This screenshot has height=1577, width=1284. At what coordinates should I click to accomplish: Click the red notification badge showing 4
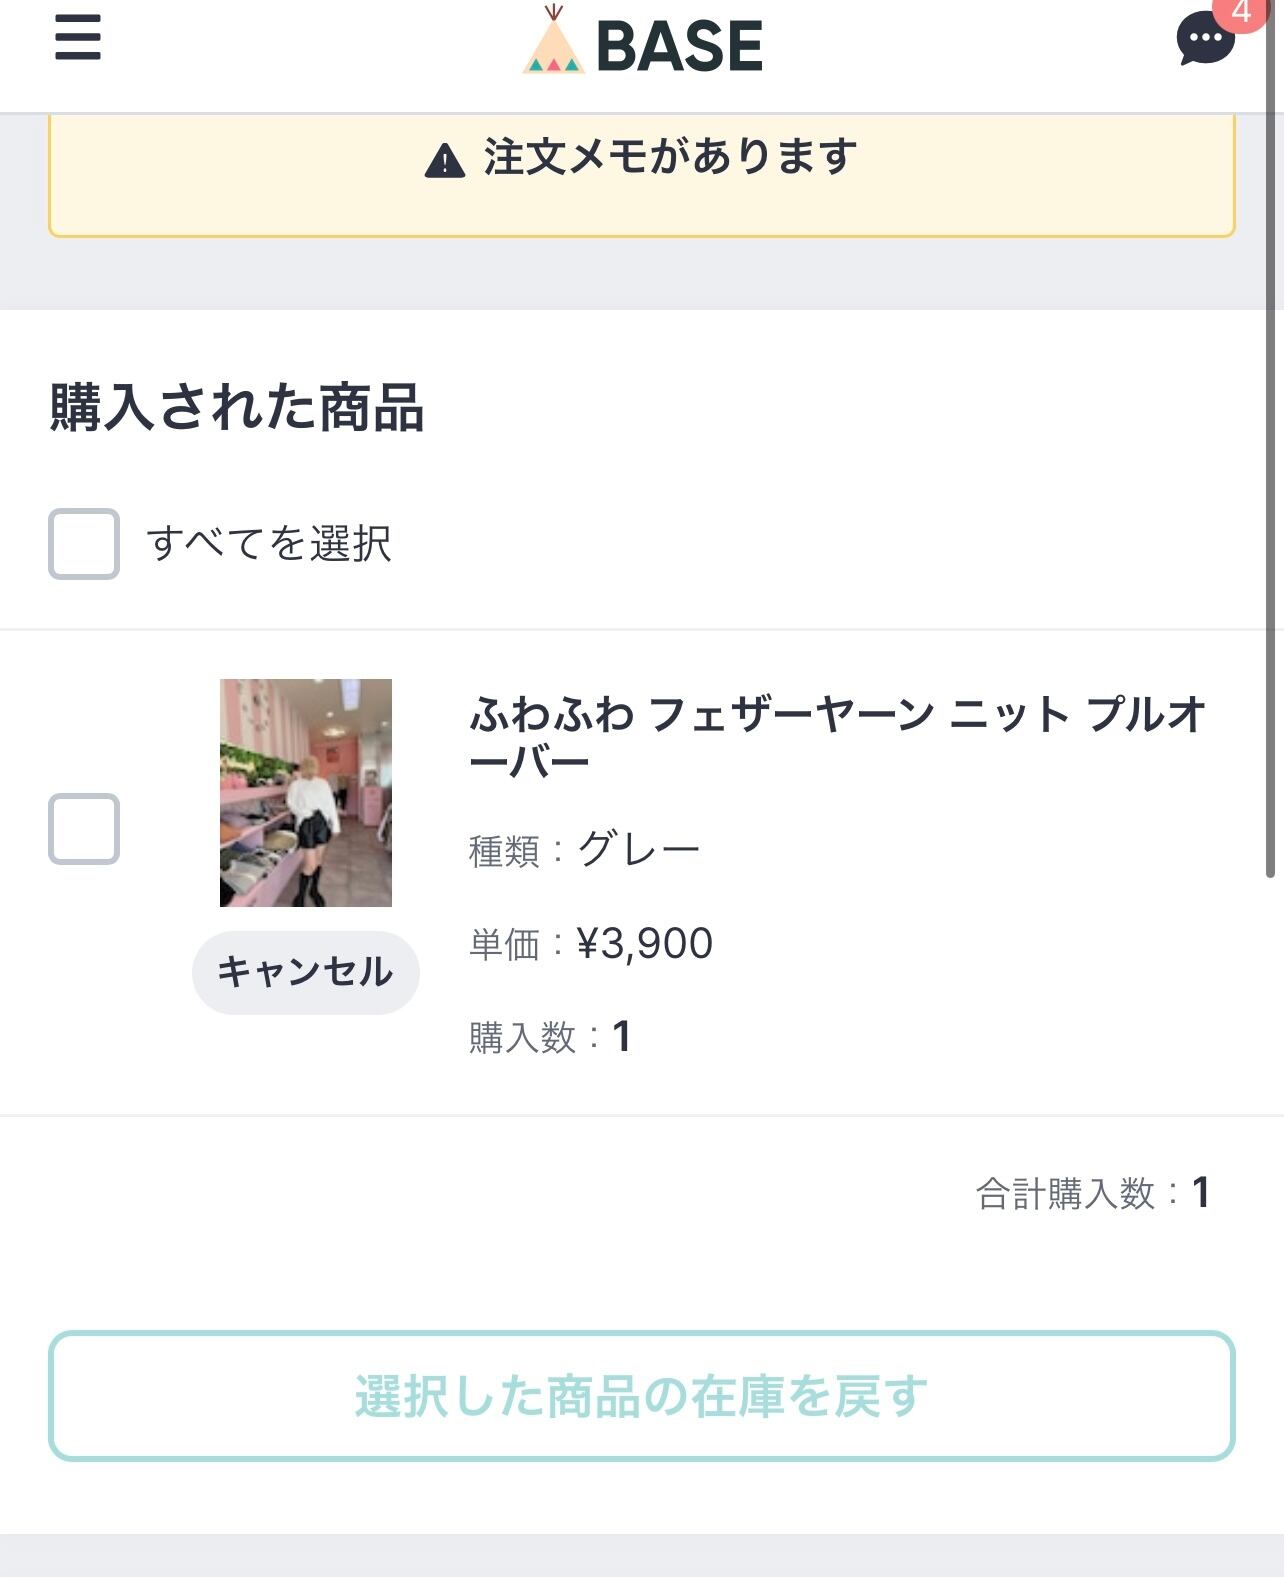click(x=1242, y=13)
